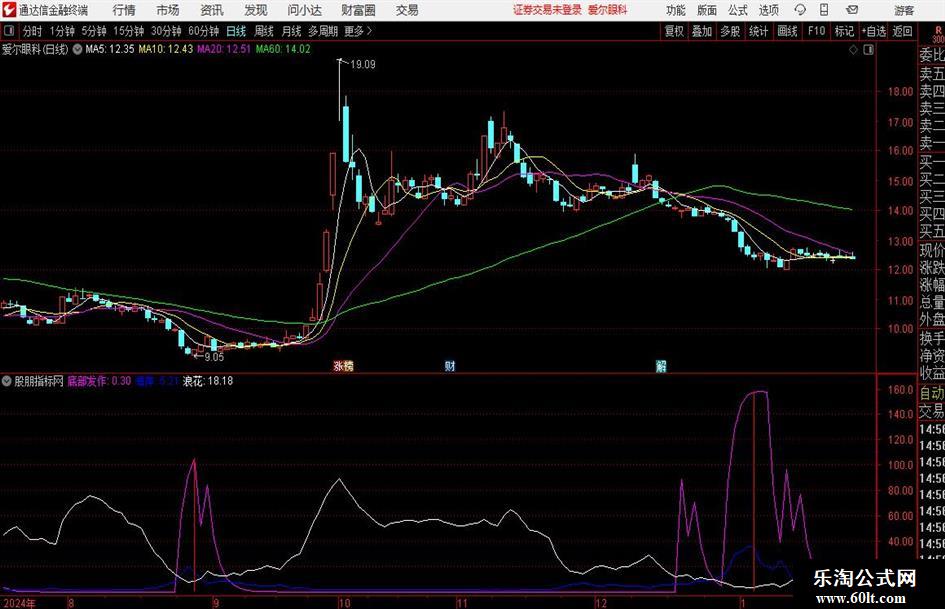Click the 19.09 high price label
Viewport: 945px width, 609px height.
click(x=363, y=65)
